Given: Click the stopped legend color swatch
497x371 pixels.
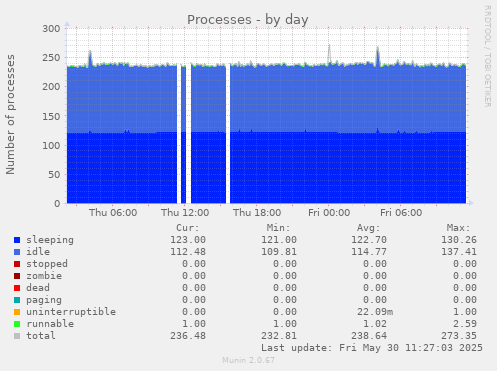Looking at the screenshot, I should click(17, 264).
